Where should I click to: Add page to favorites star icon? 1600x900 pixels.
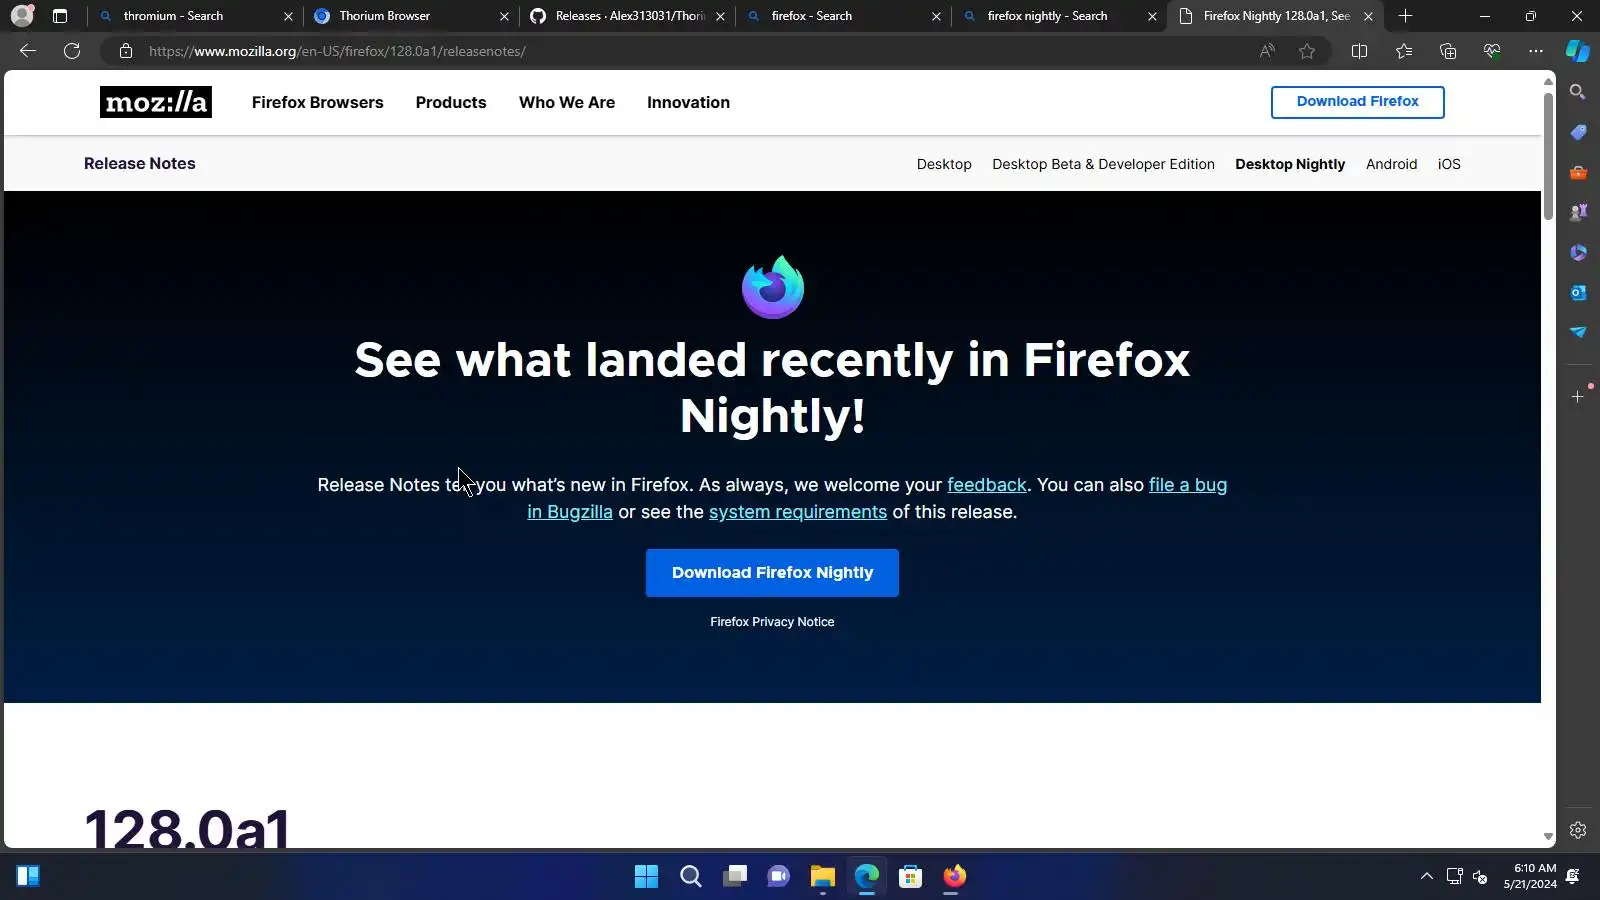tap(1307, 51)
